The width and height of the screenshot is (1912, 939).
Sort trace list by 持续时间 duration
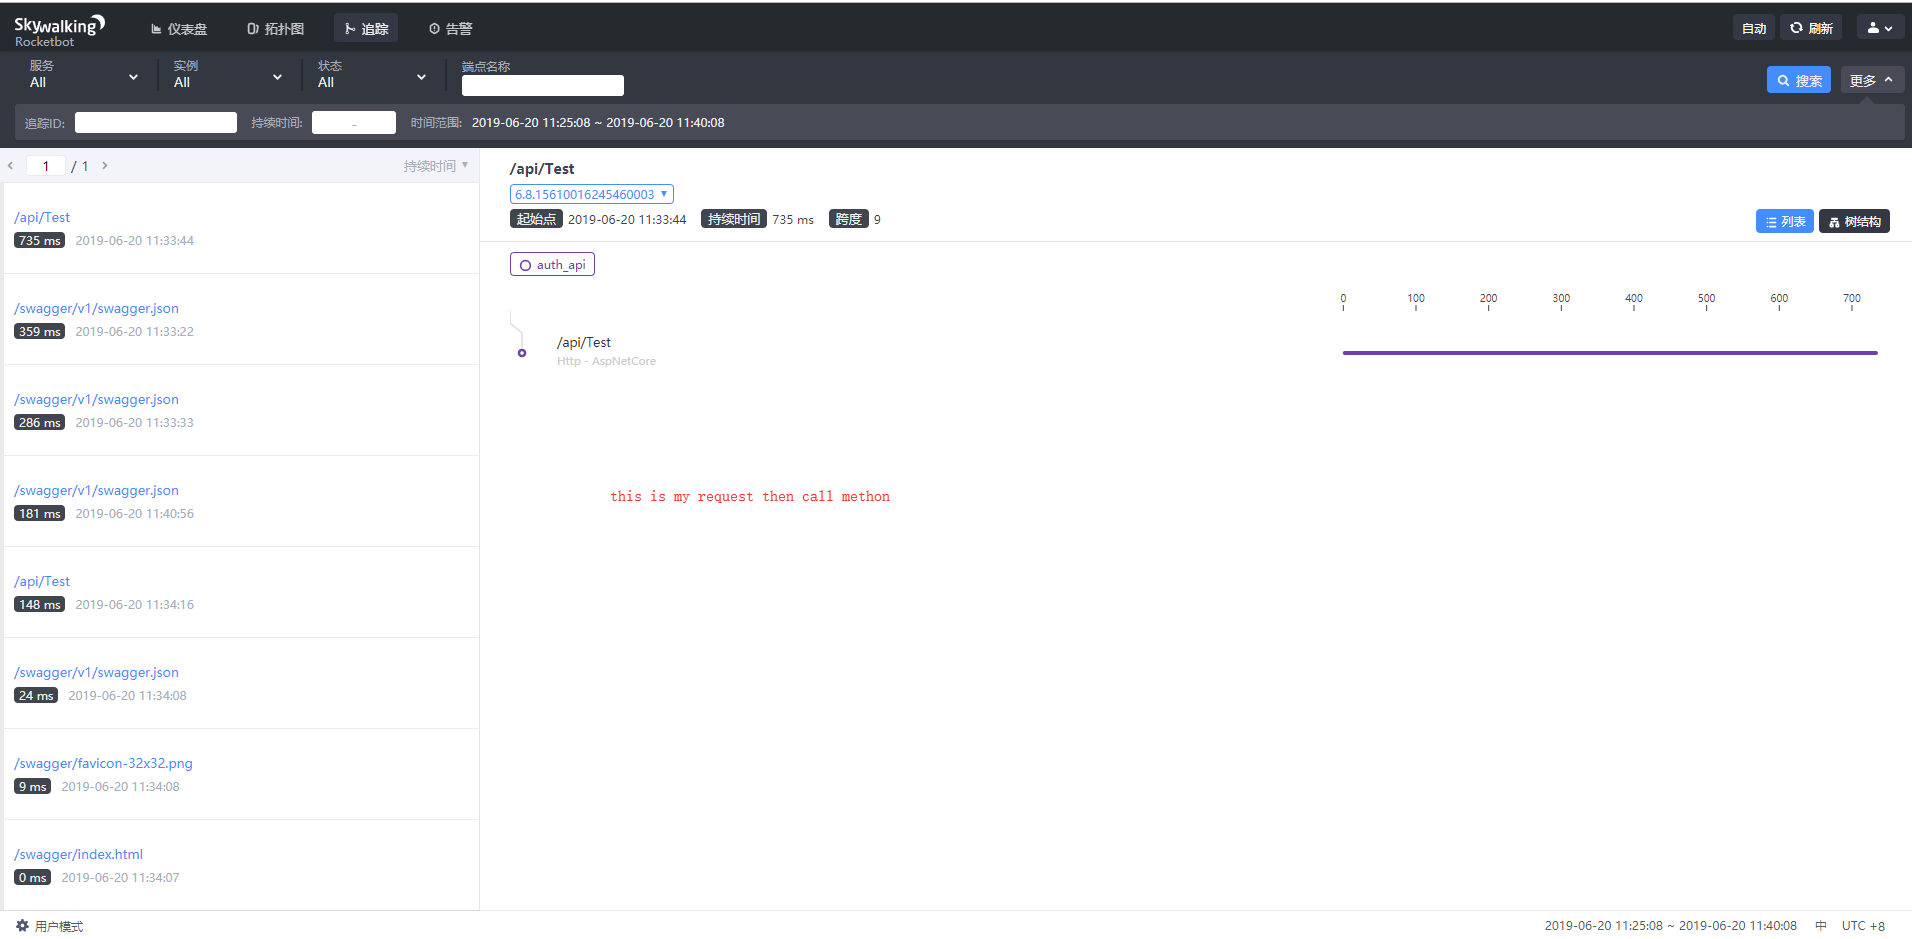click(x=434, y=165)
